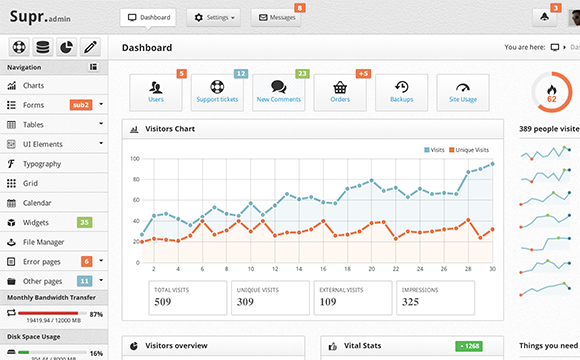Open Error pages in the navigation

point(54,262)
